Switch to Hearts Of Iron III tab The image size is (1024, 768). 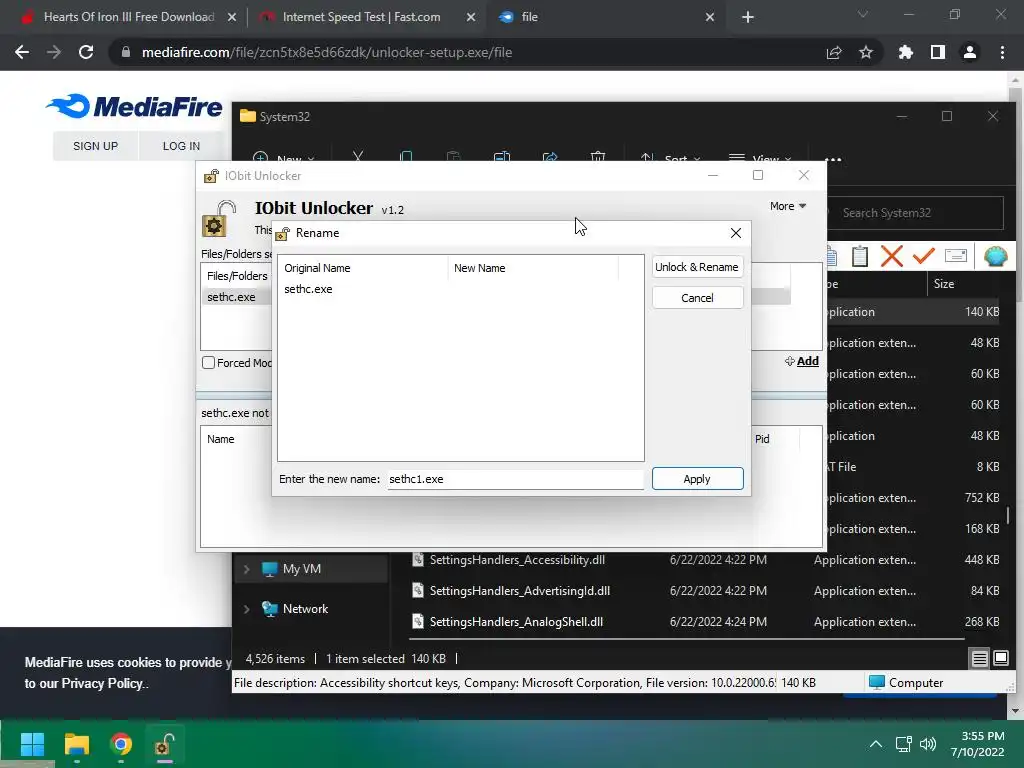tap(129, 17)
